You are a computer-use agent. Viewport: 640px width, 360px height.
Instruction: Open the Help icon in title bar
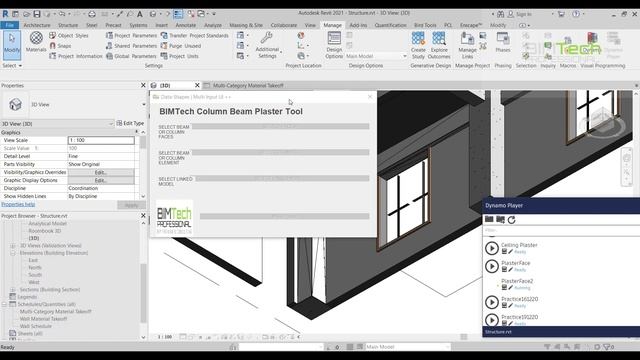(x=576, y=14)
